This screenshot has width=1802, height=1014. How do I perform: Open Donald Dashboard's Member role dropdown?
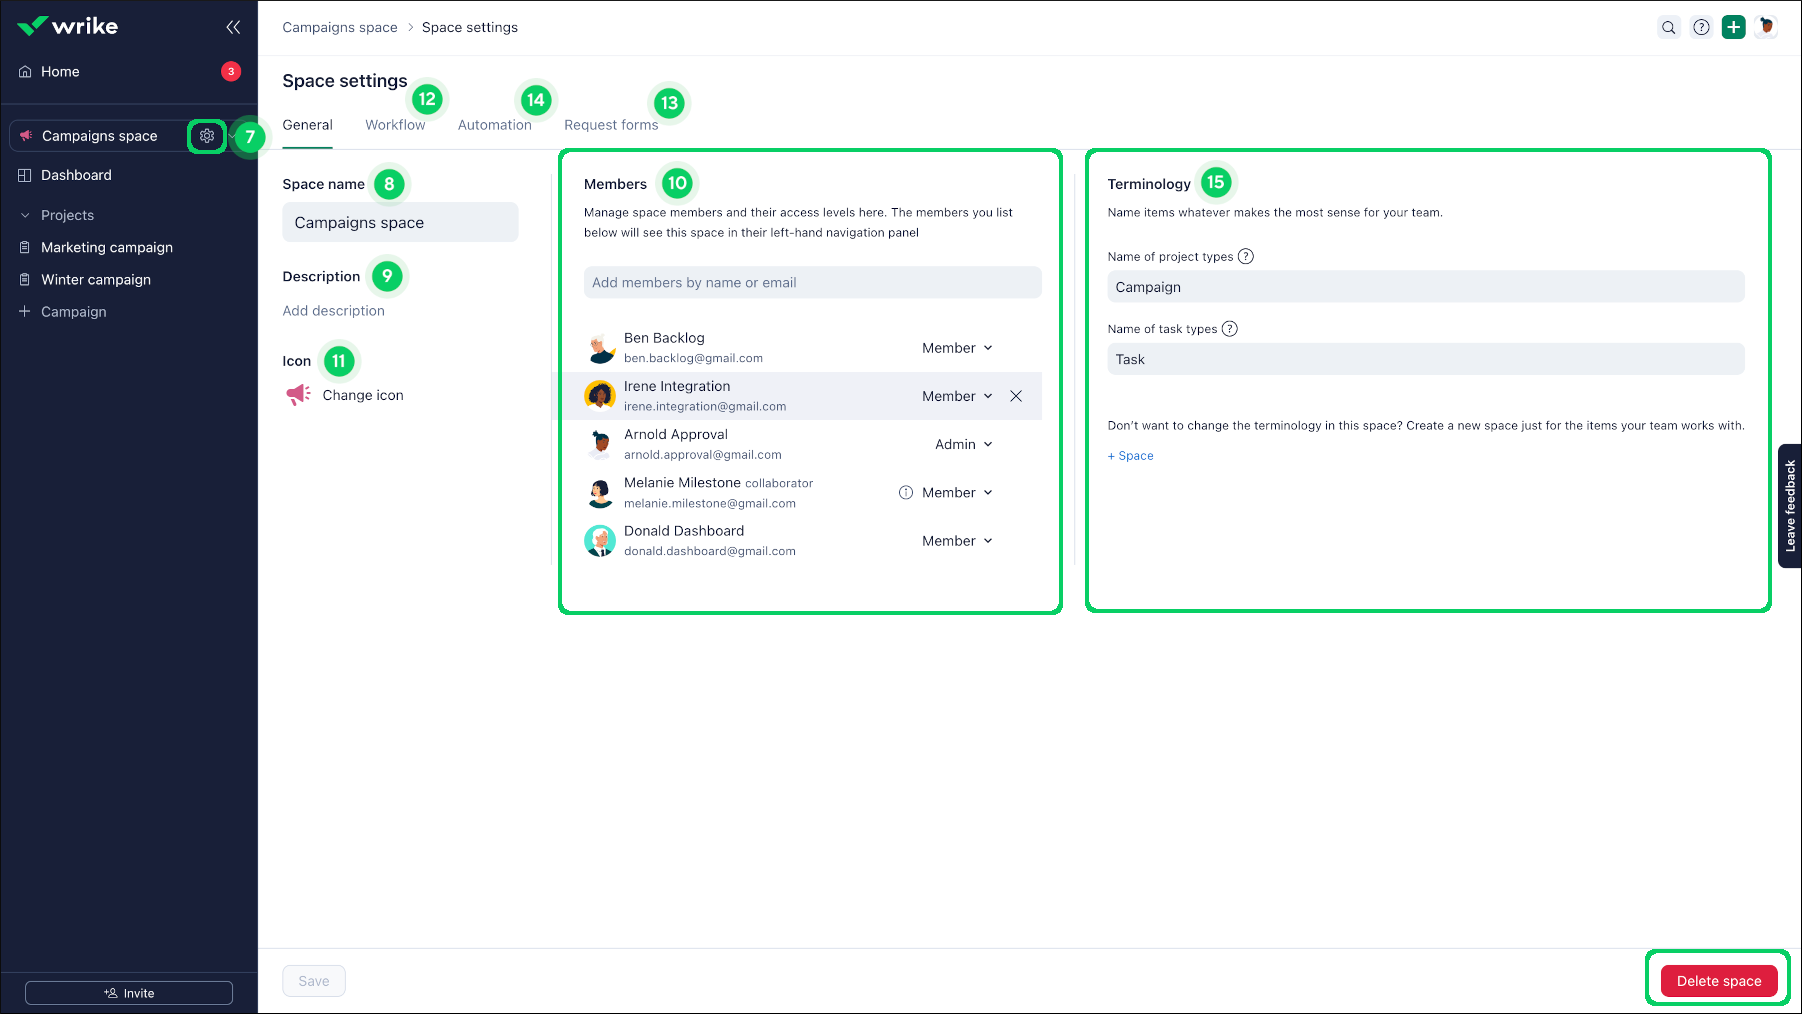pyautogui.click(x=957, y=541)
